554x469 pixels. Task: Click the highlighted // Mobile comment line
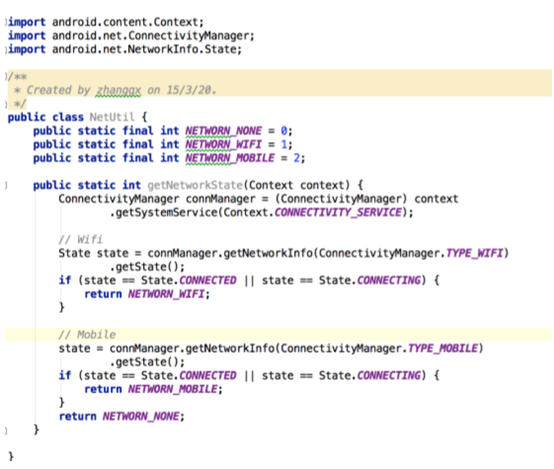coord(278,335)
